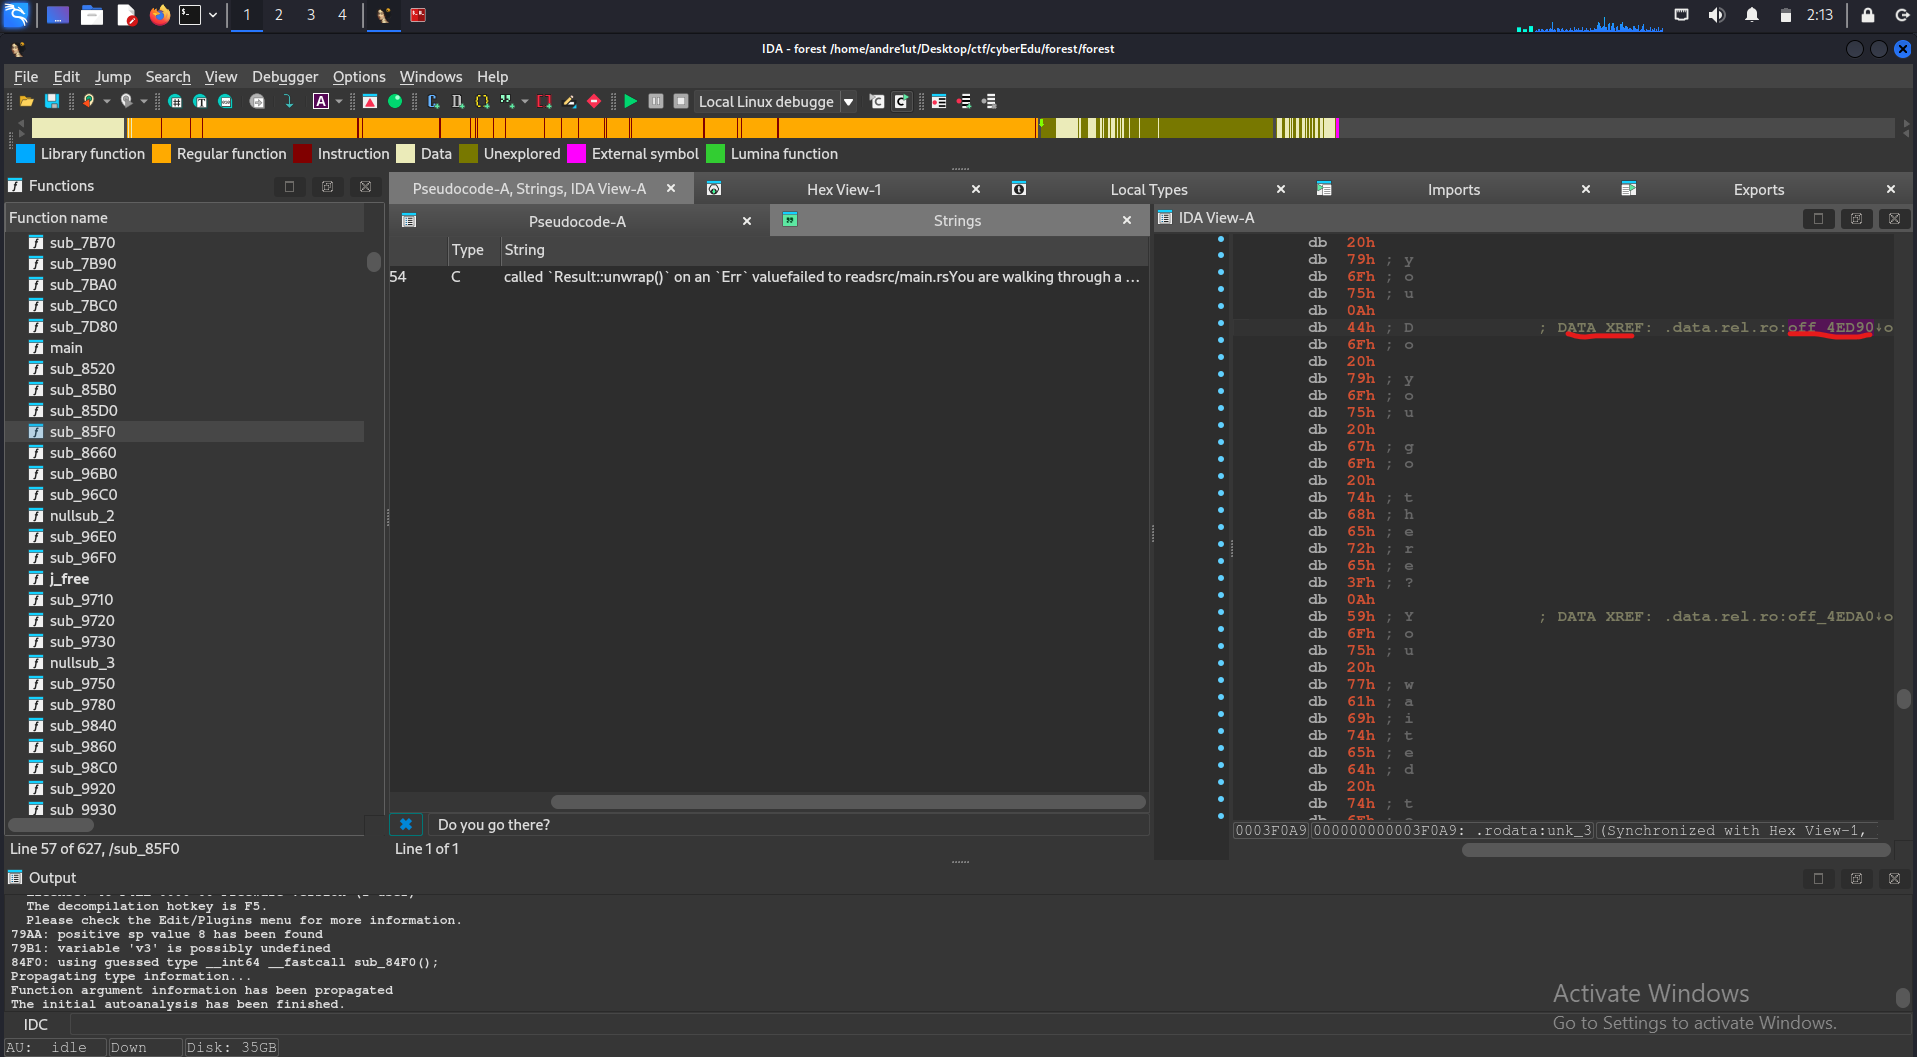Switch to the Pseudocode-A inner tab
This screenshot has width=1917, height=1057.
click(x=577, y=221)
